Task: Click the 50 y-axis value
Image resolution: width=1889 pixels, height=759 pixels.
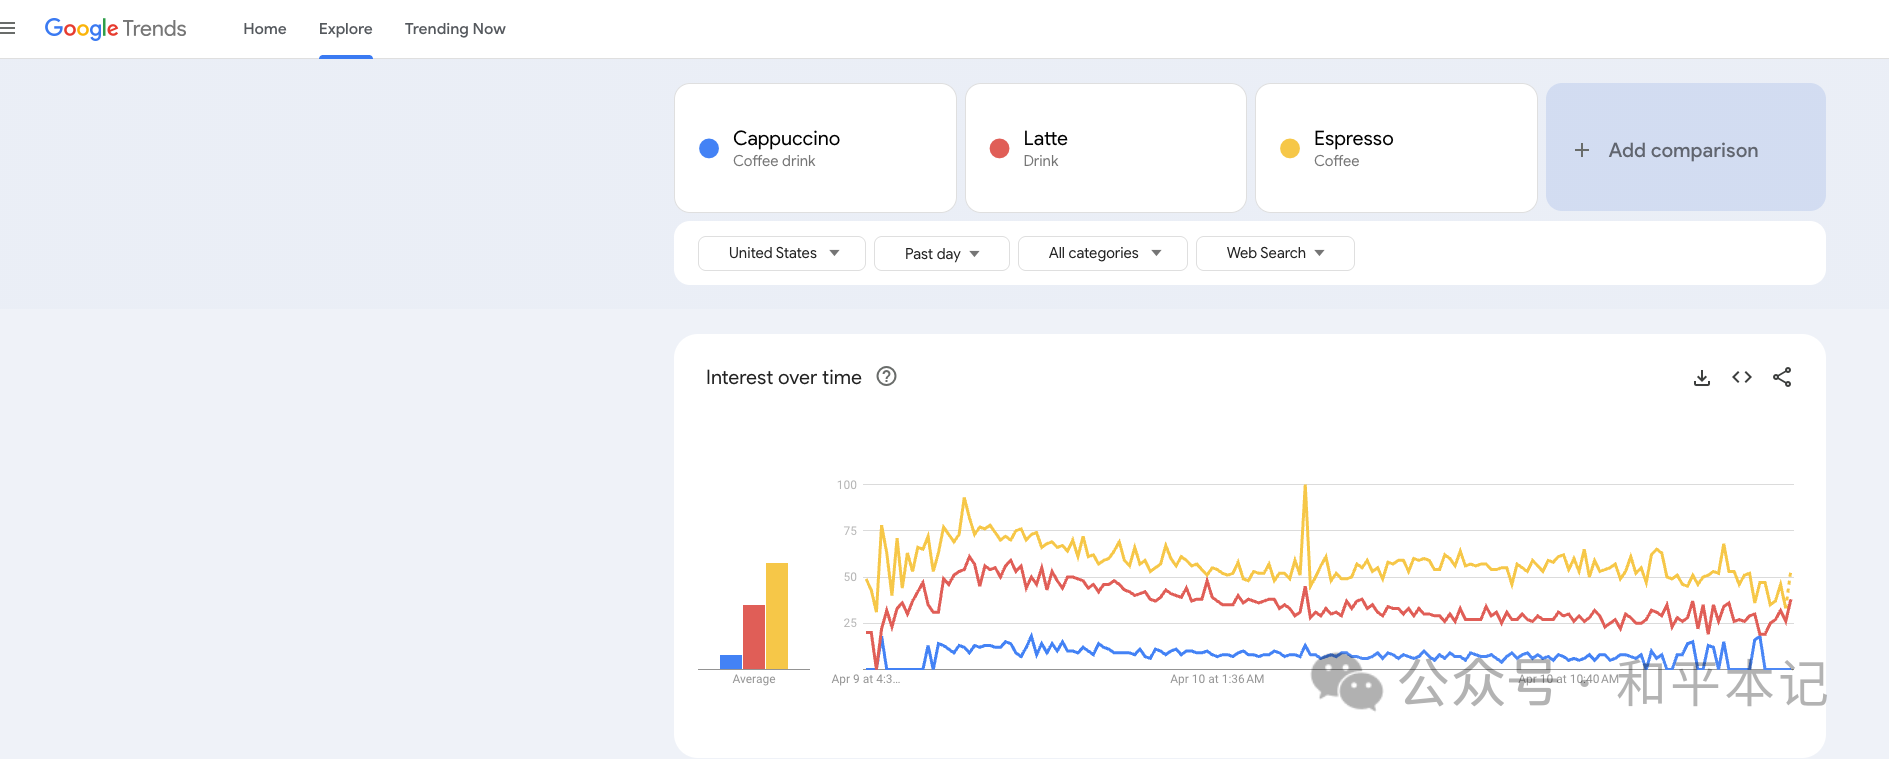Action: click(x=850, y=577)
